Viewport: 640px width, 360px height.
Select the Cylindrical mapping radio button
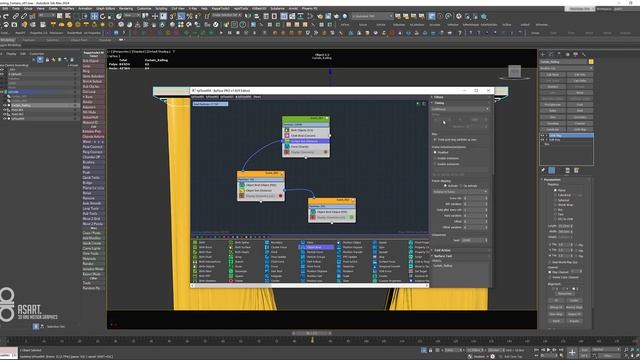(x=555, y=195)
